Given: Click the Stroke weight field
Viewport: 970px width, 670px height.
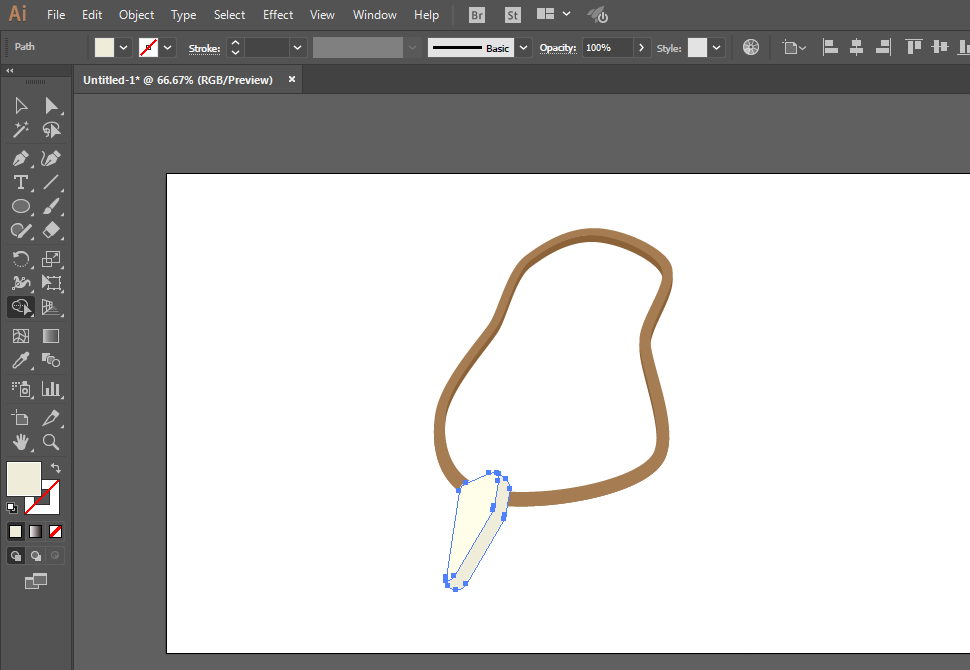Looking at the screenshot, I should (267, 48).
